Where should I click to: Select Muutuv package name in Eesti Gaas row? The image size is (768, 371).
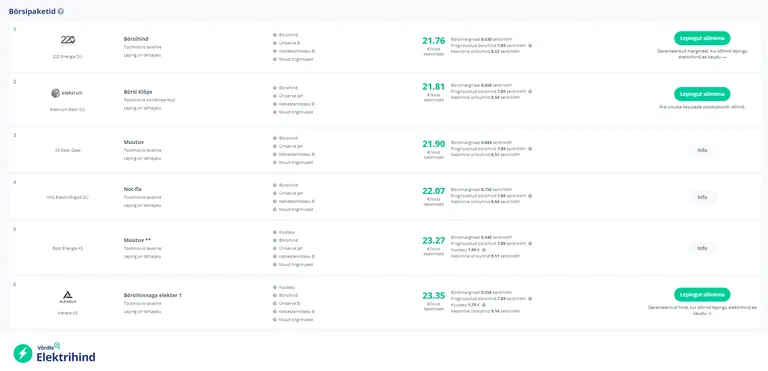134,142
